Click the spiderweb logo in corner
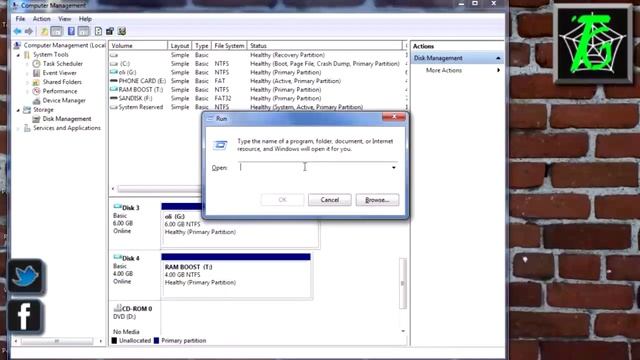The height and width of the screenshot is (360, 640). click(x=593, y=44)
